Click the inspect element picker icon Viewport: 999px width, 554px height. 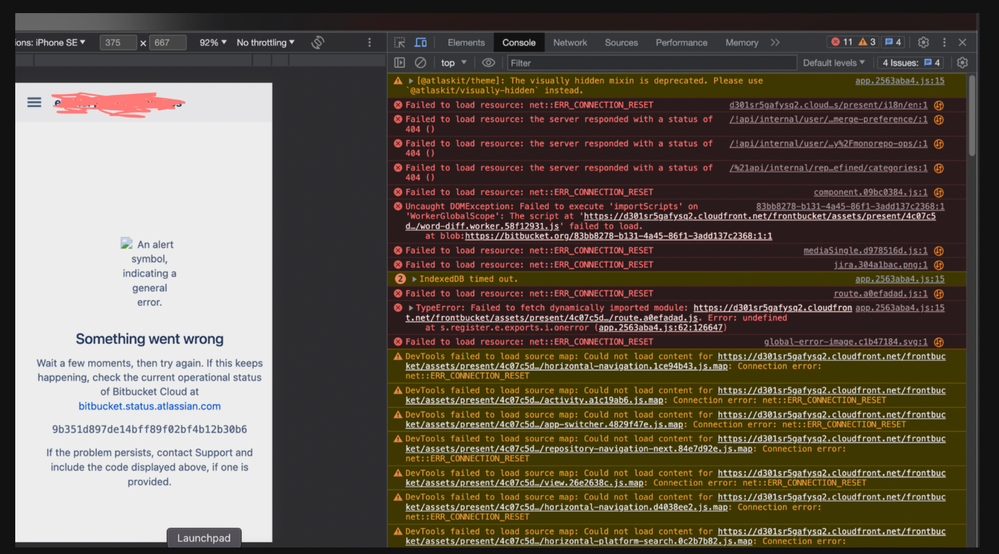click(400, 43)
